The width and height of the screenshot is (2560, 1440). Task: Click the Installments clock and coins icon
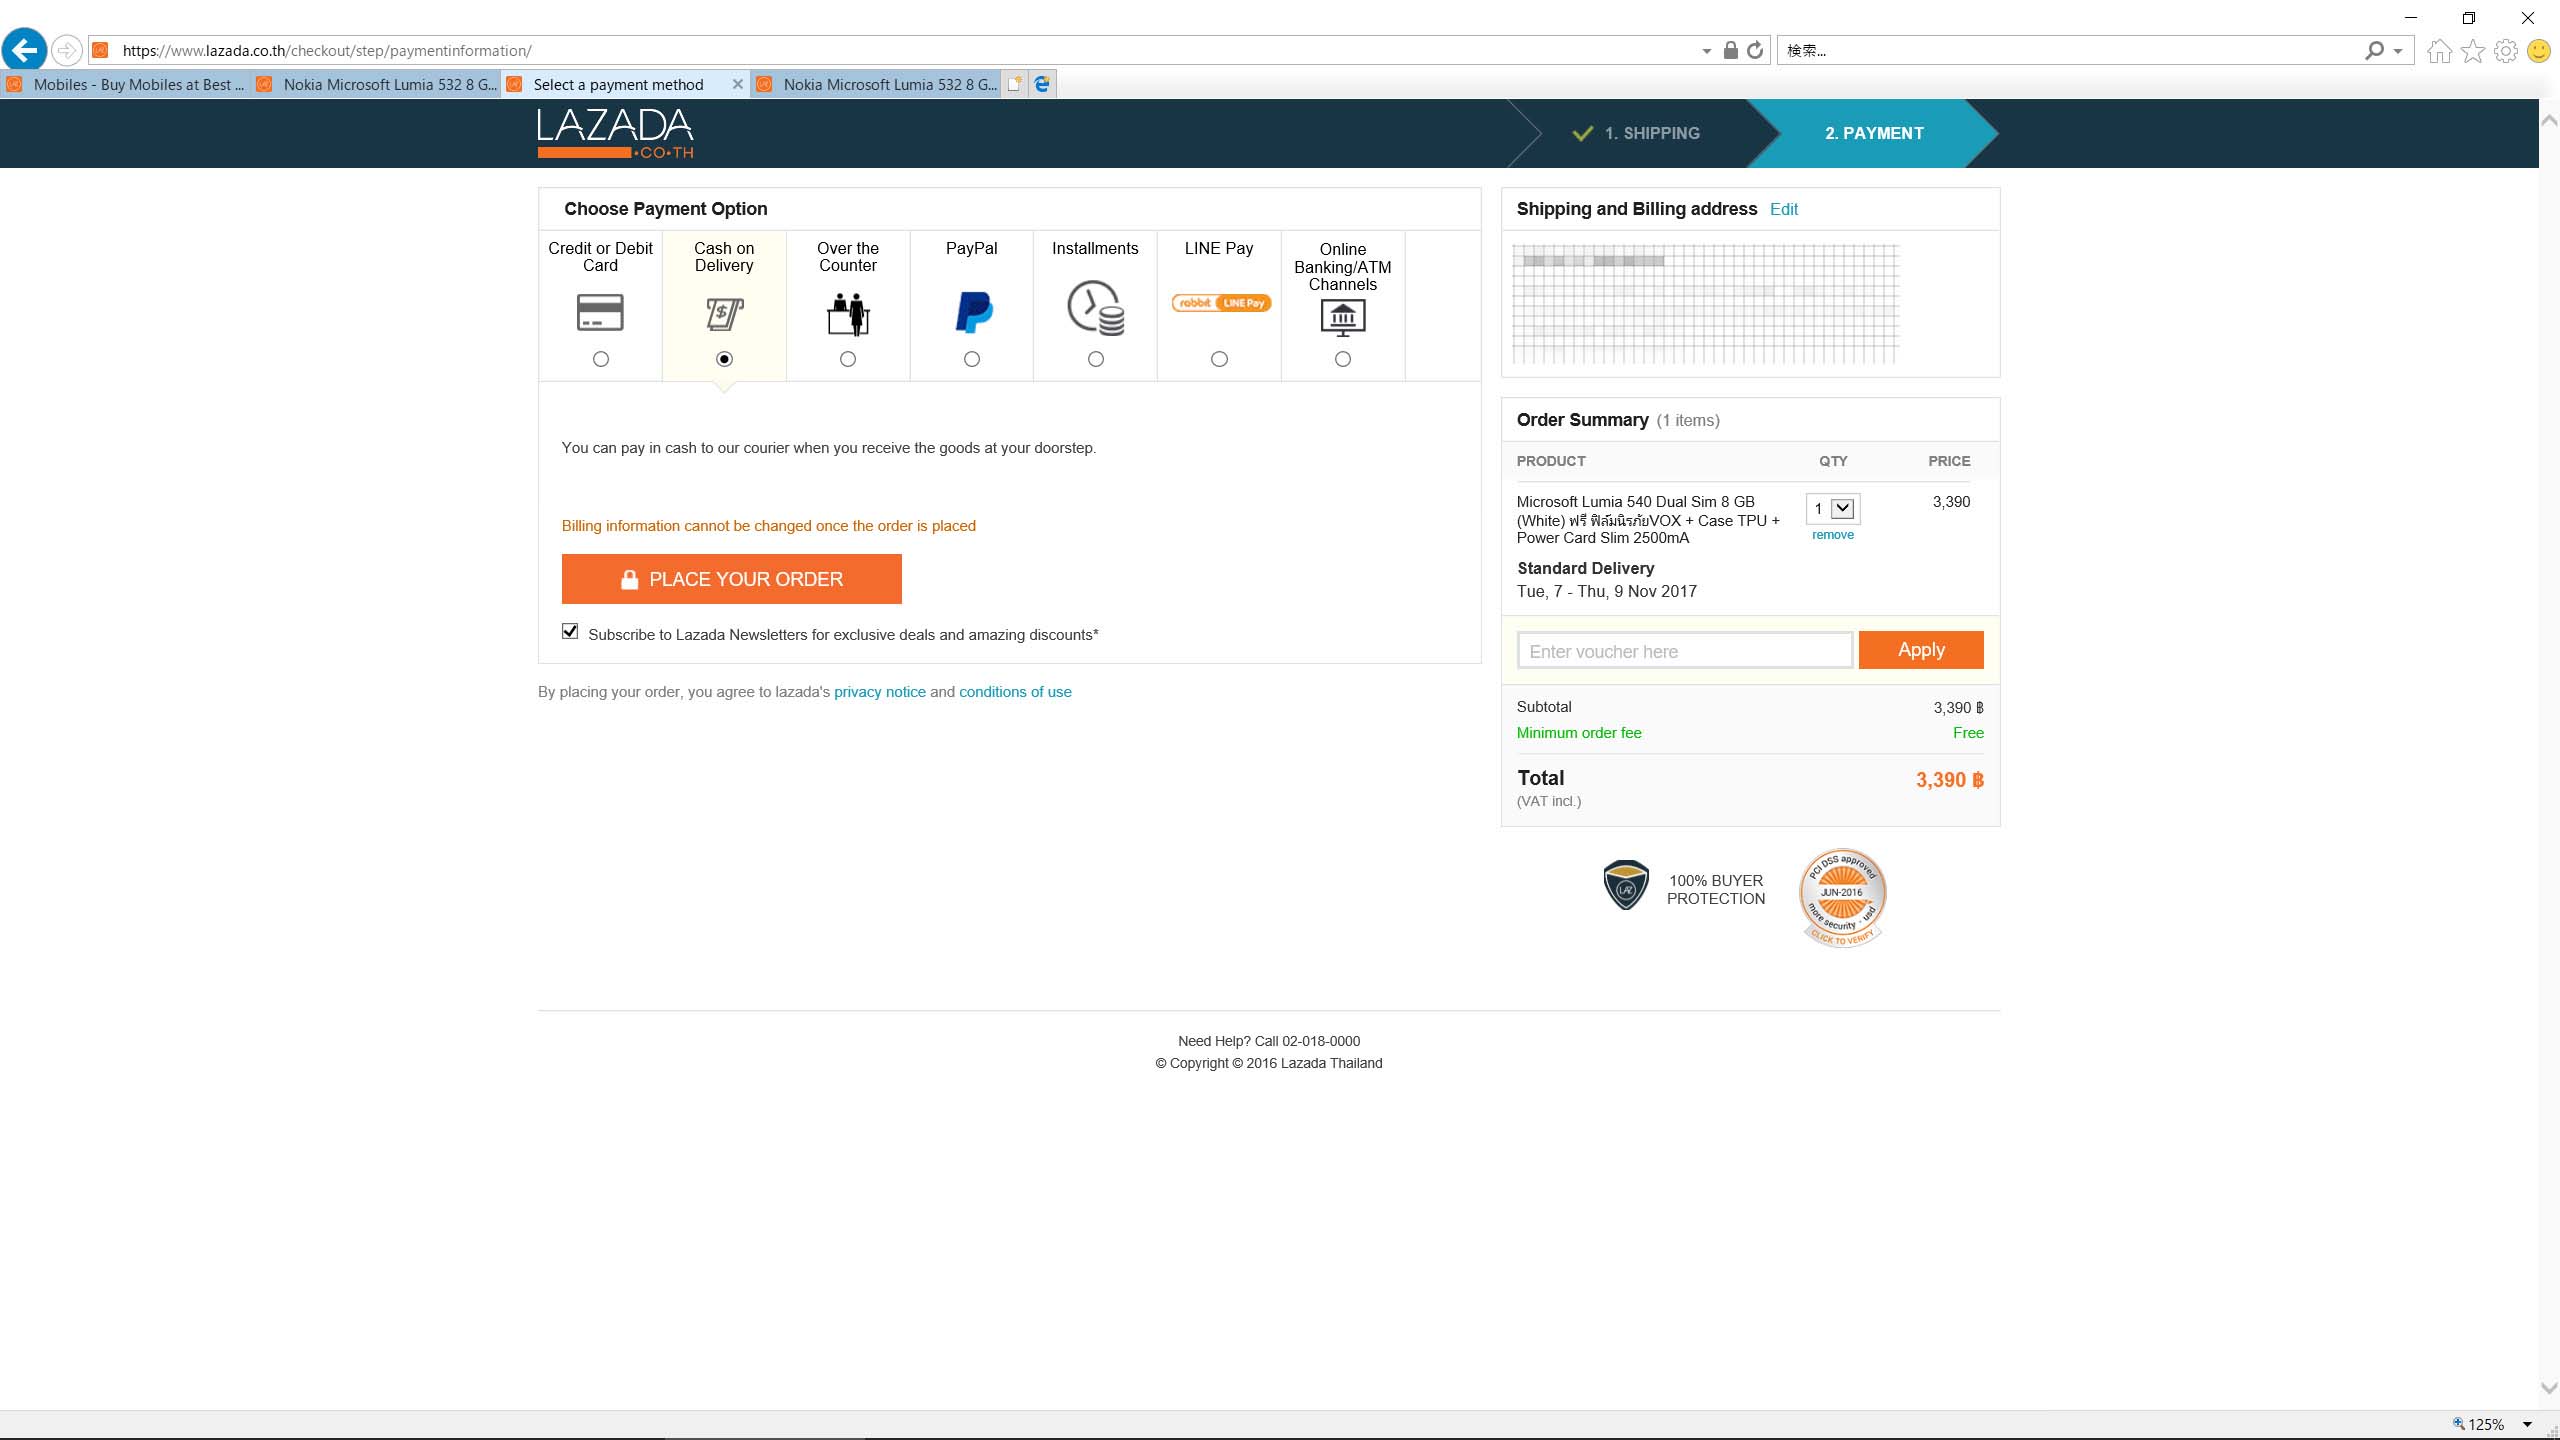[1095, 308]
